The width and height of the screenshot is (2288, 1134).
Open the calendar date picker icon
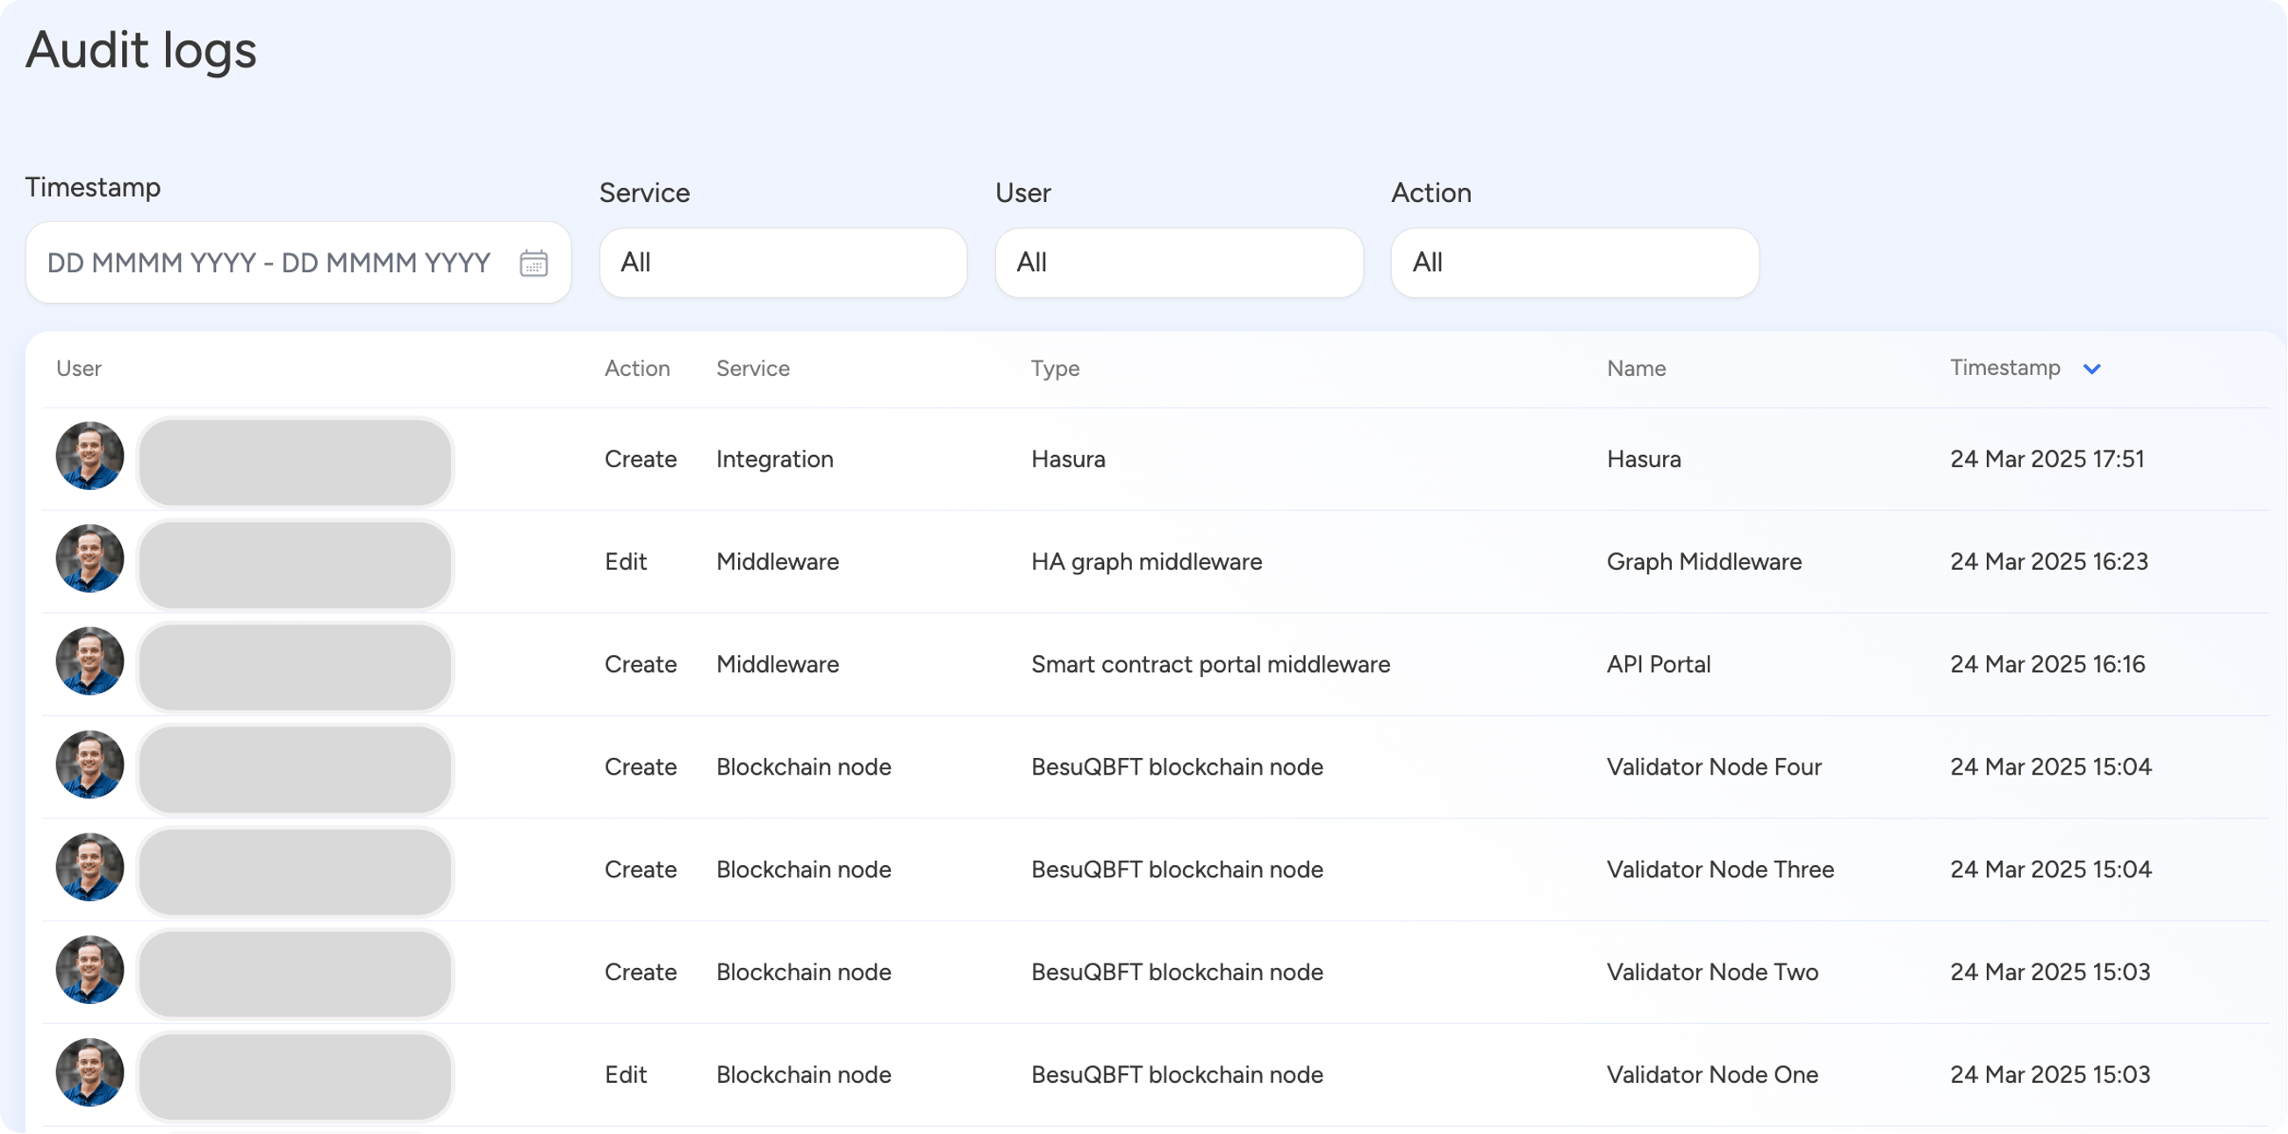533,263
